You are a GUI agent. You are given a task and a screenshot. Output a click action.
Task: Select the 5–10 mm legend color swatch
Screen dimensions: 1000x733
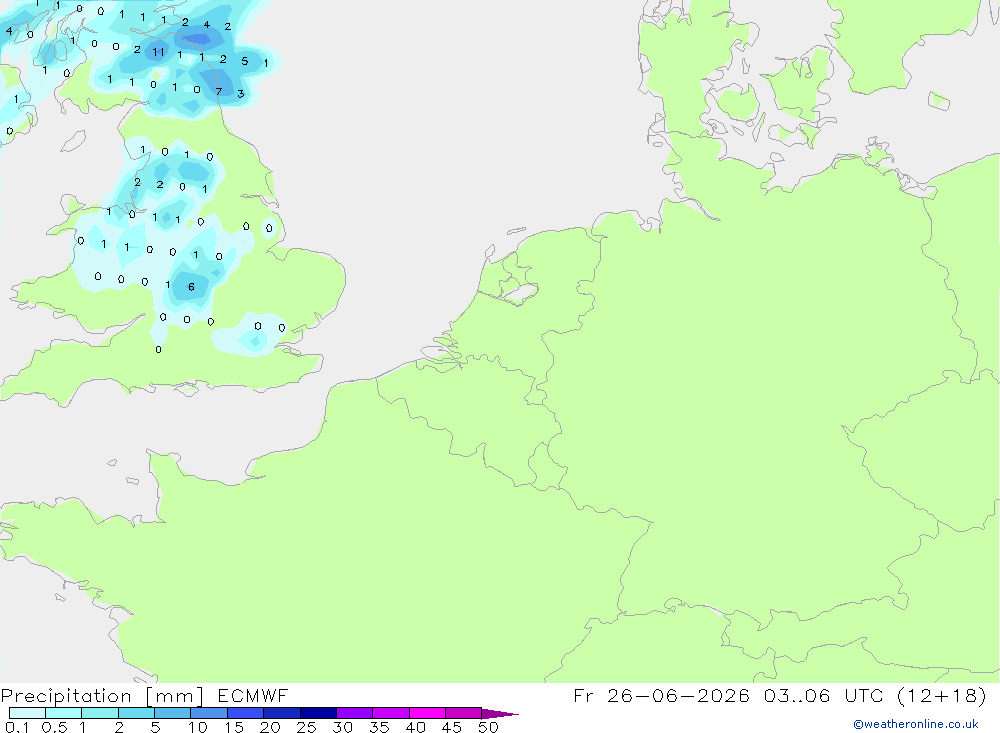coord(173,713)
